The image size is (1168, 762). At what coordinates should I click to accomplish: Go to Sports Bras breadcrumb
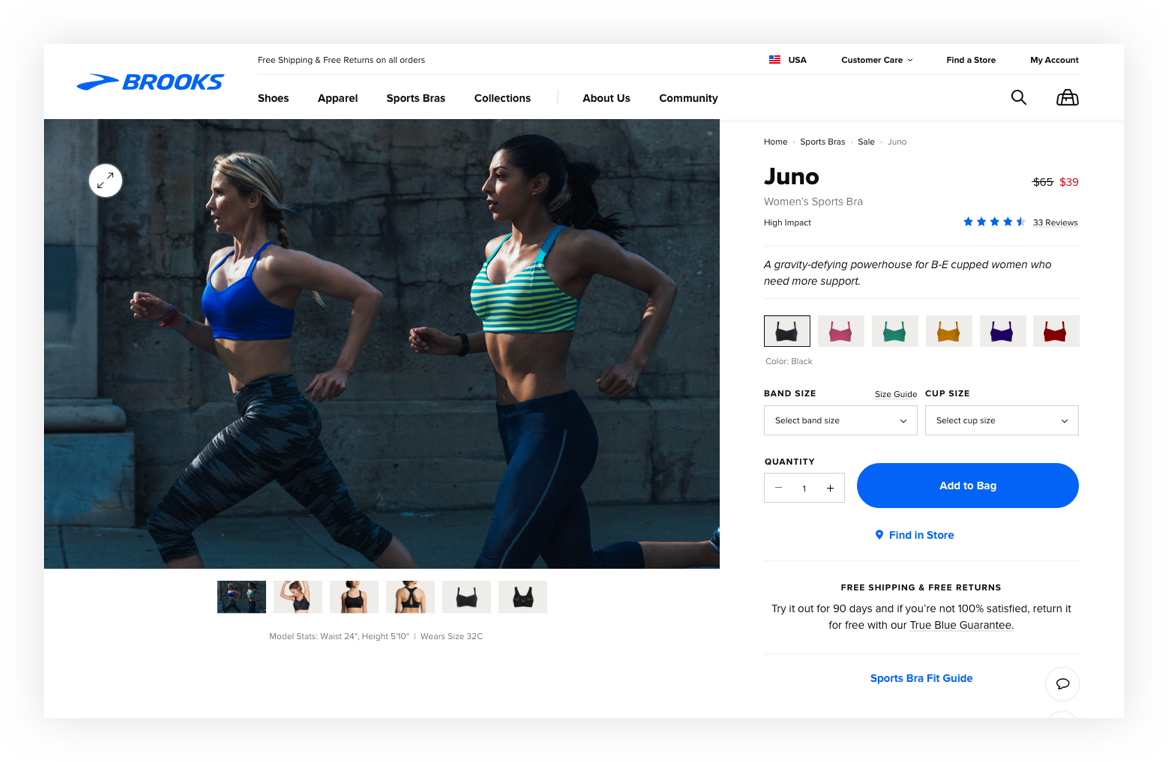point(822,142)
